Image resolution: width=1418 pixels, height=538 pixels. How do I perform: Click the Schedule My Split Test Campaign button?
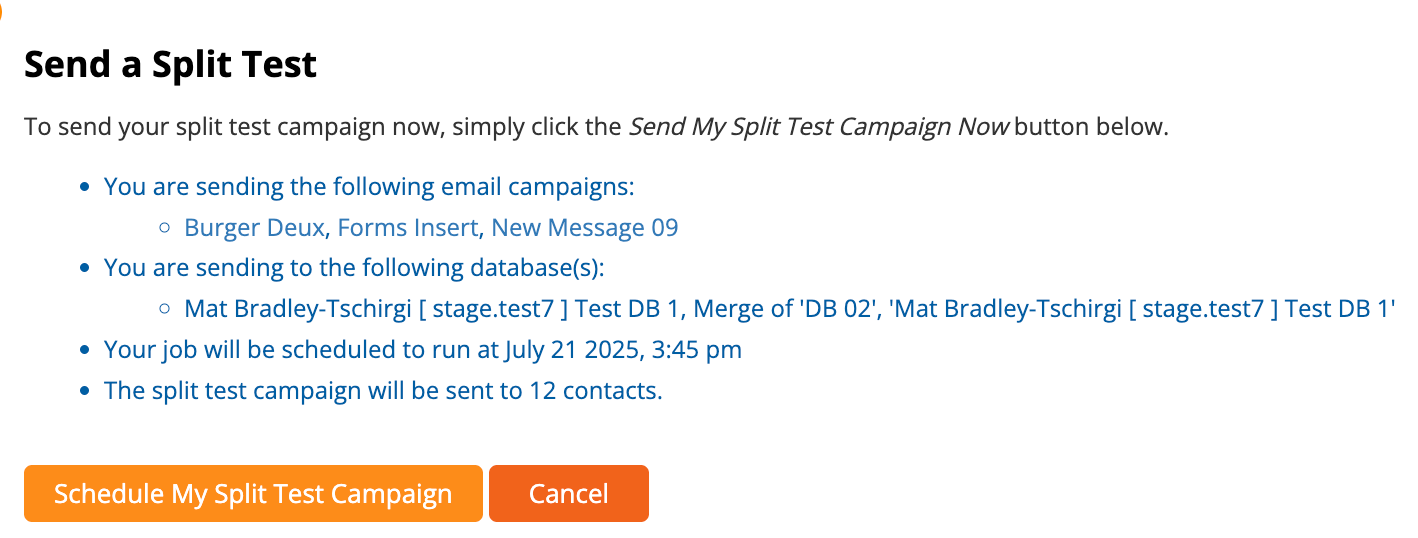click(x=253, y=494)
